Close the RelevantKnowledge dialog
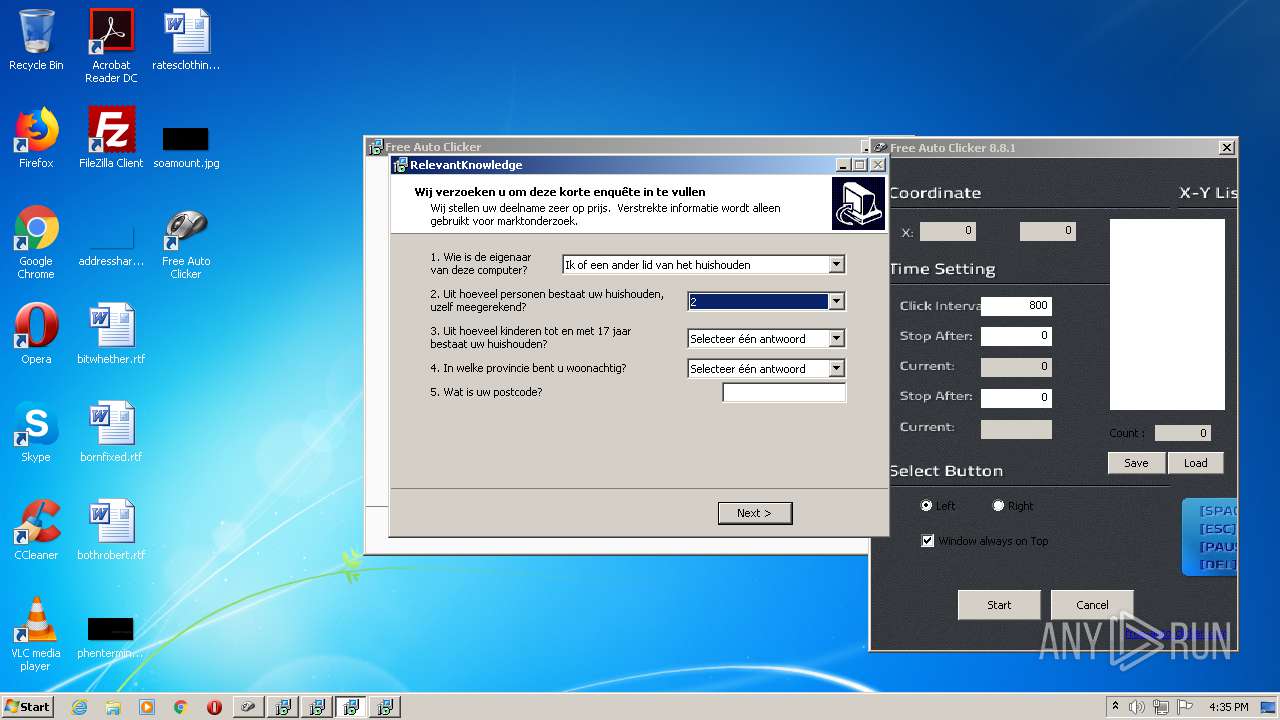This screenshot has height=720, width=1280. pyautogui.click(x=878, y=165)
